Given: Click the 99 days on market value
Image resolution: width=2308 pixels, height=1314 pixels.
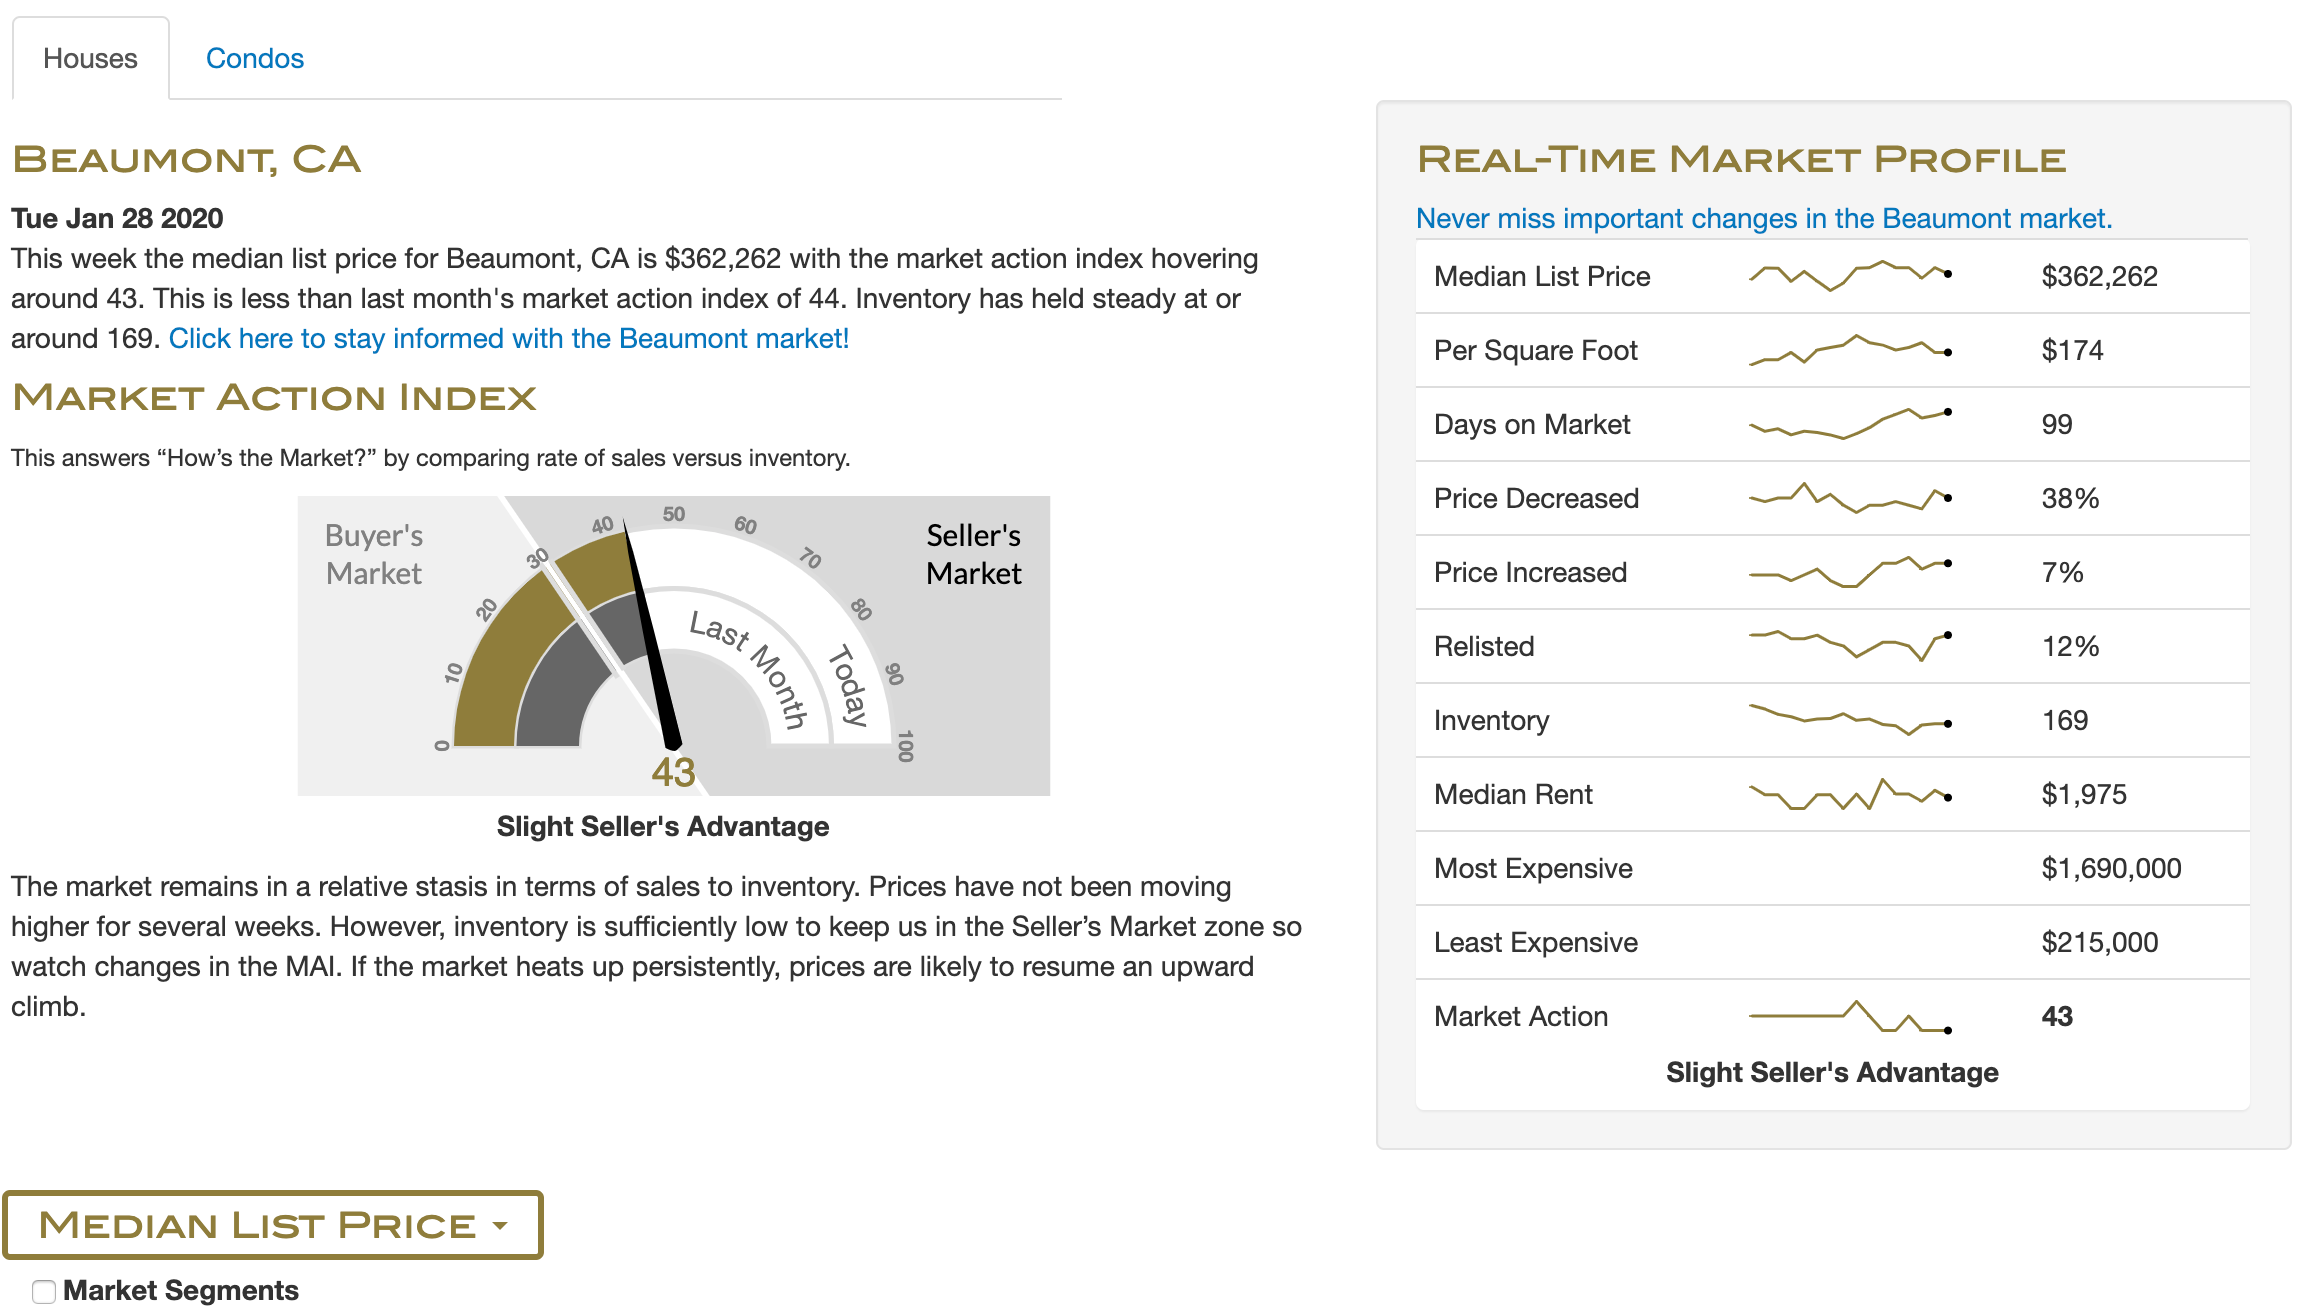Looking at the screenshot, I should tap(2057, 424).
